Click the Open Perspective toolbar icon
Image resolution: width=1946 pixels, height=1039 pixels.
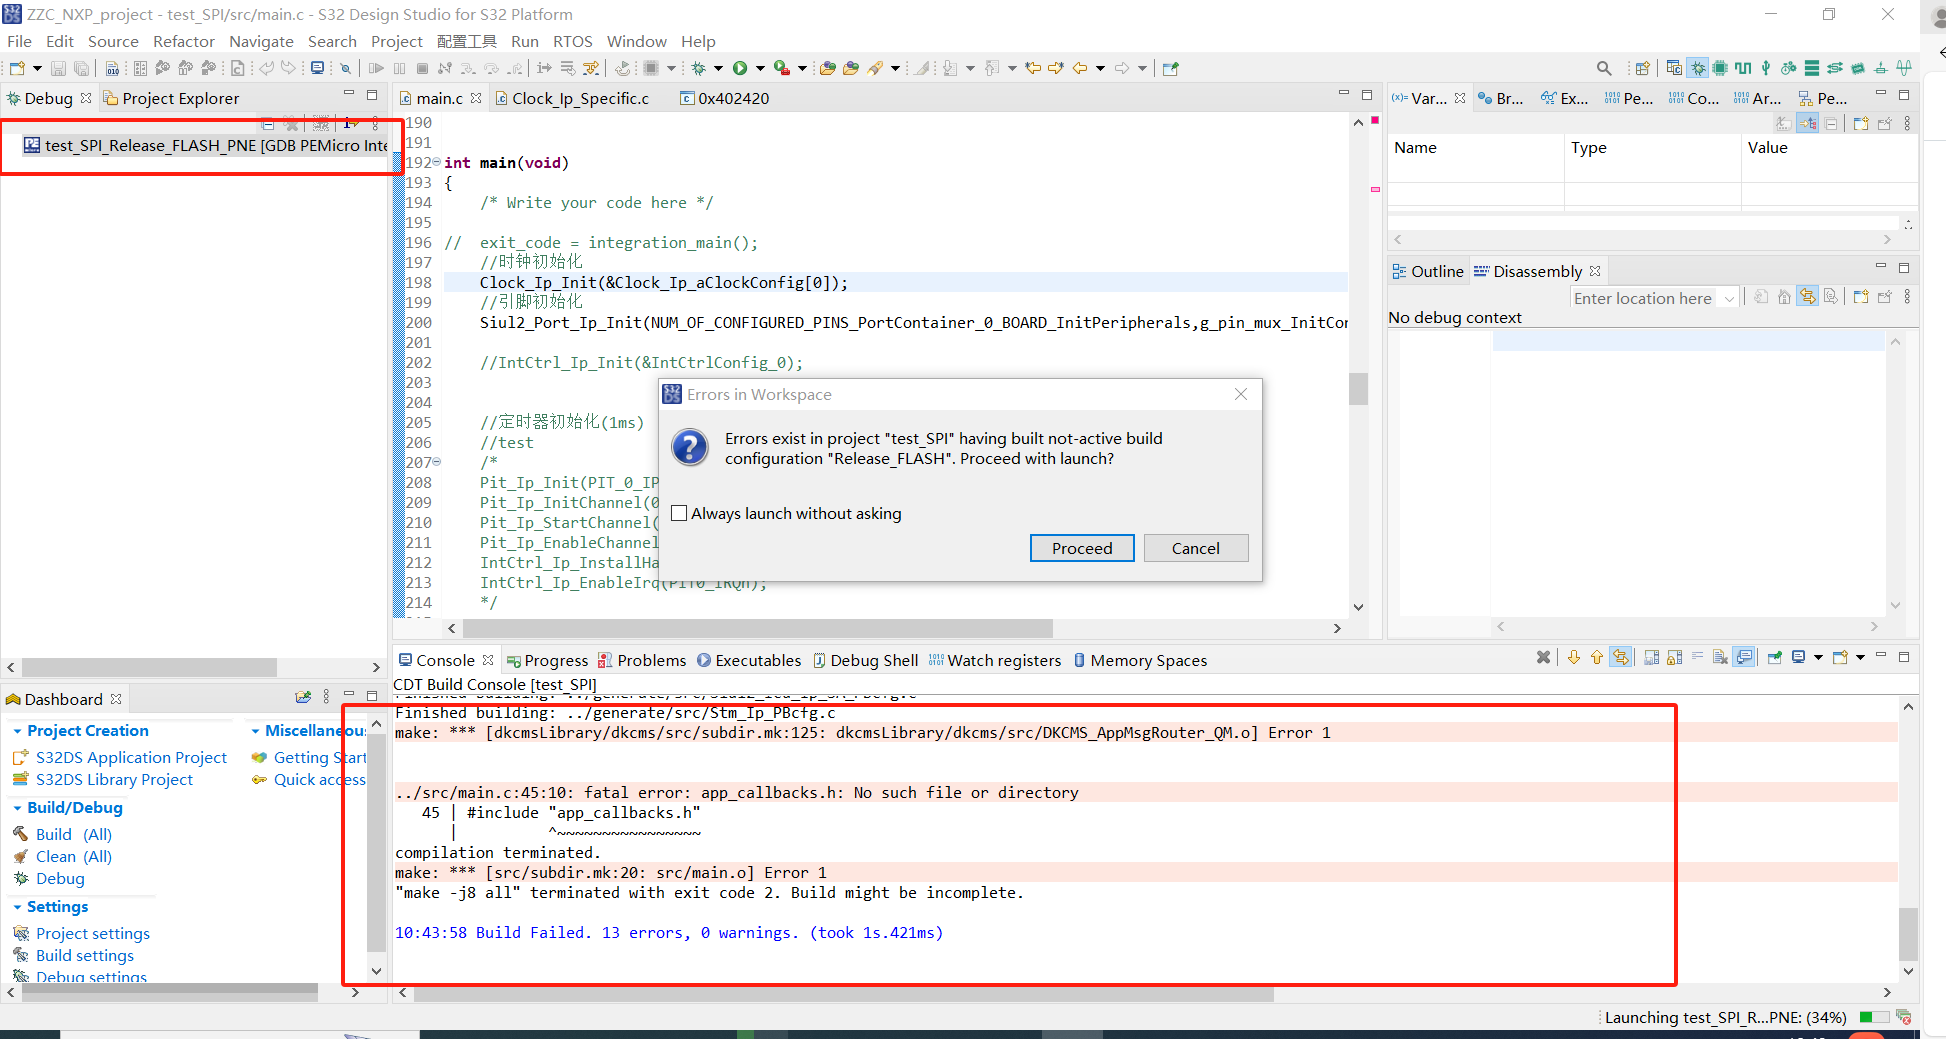pyautogui.click(x=1642, y=68)
